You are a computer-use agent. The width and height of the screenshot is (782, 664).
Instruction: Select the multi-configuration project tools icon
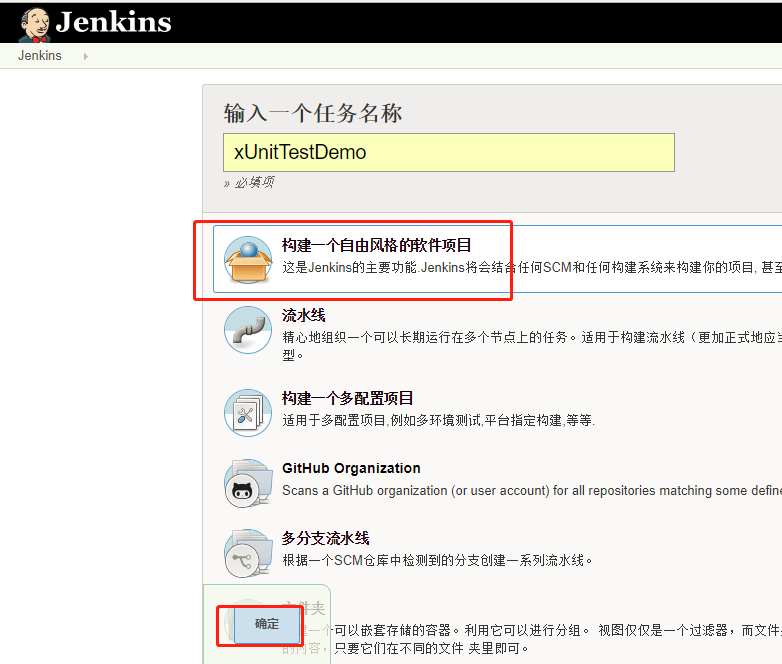click(x=248, y=413)
